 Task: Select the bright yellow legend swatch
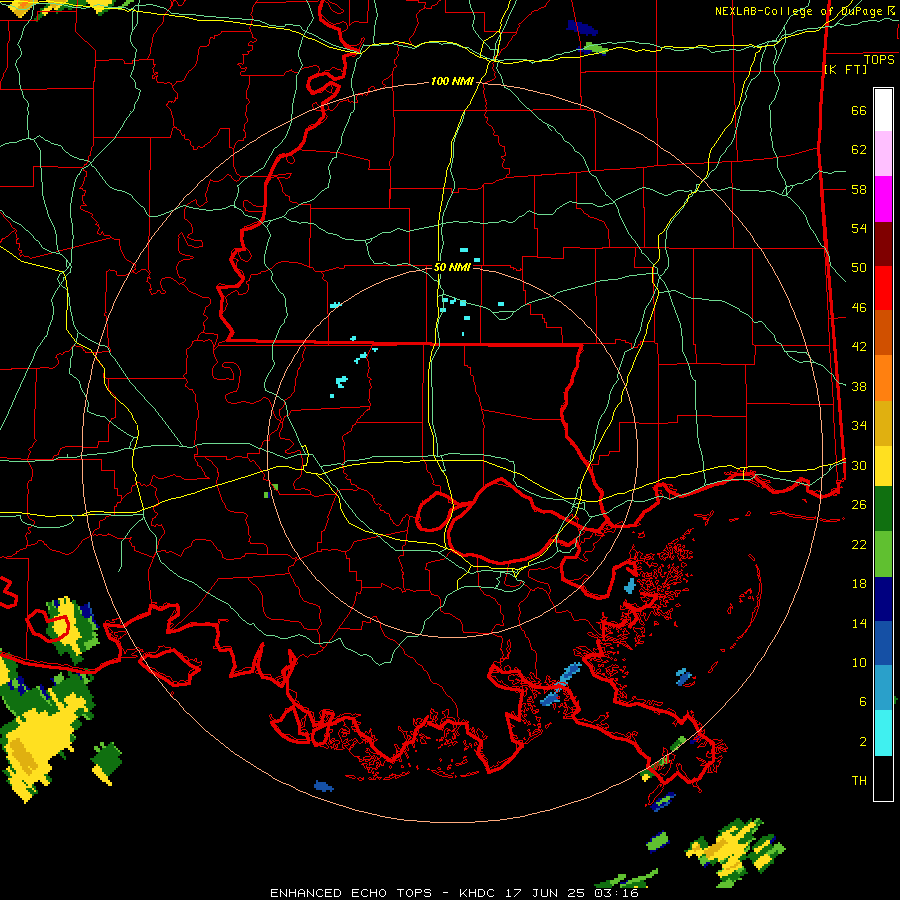point(883,466)
